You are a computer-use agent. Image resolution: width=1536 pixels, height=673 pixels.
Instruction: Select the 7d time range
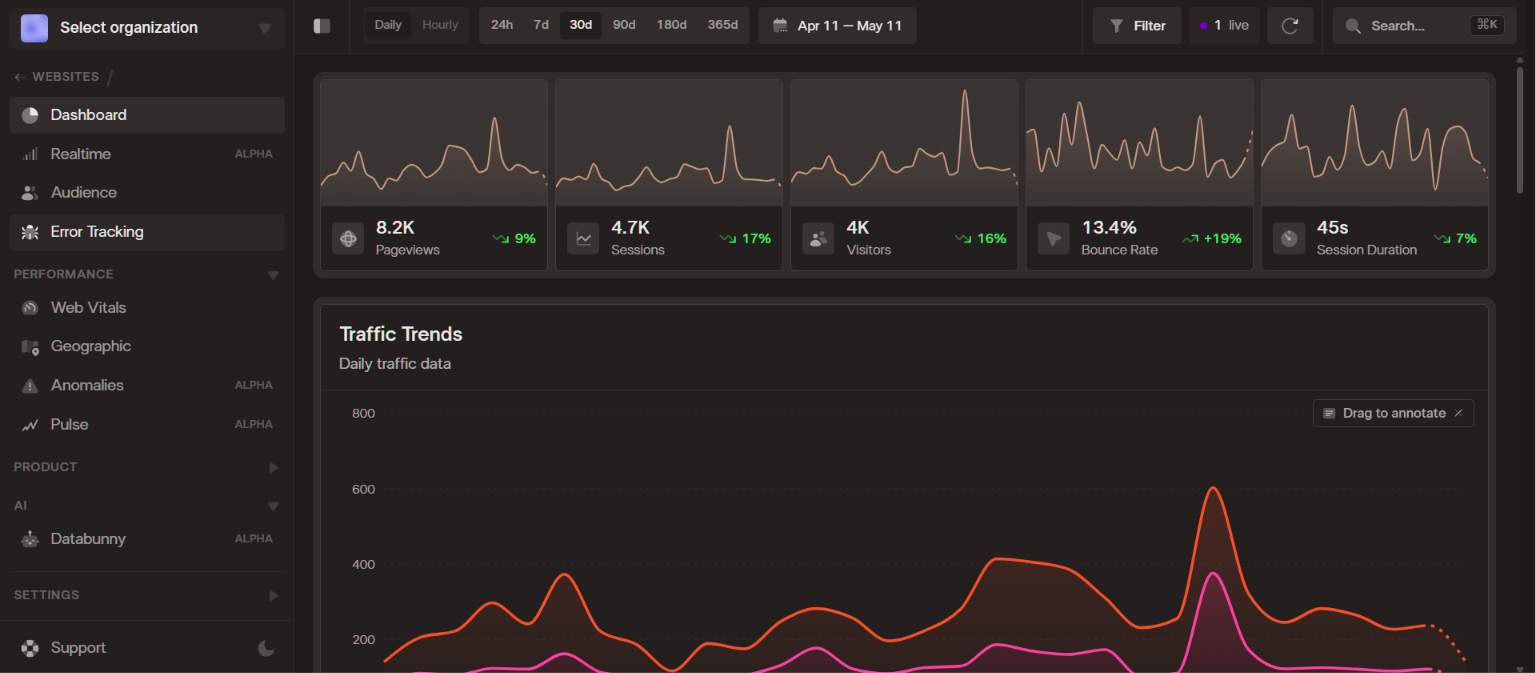click(541, 25)
